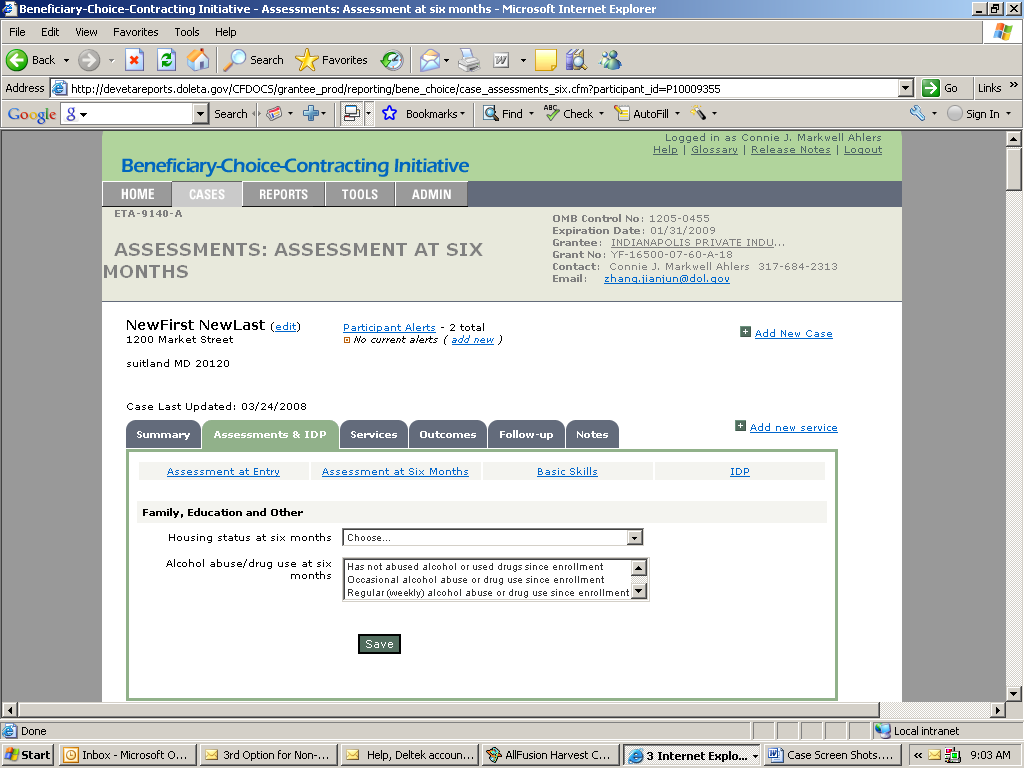
Task: Expand the Sign In dropdown arrow
Action: click(1008, 114)
